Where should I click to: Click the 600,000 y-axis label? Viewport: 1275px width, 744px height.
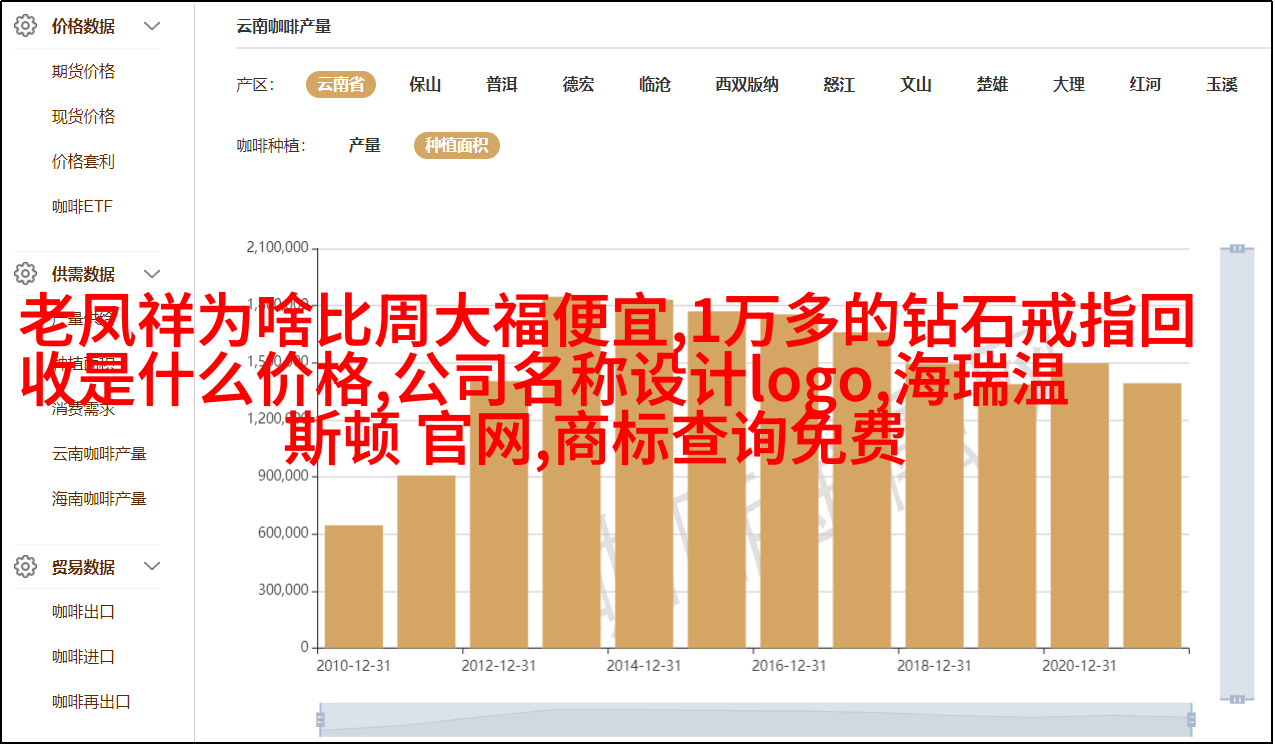click(x=282, y=533)
